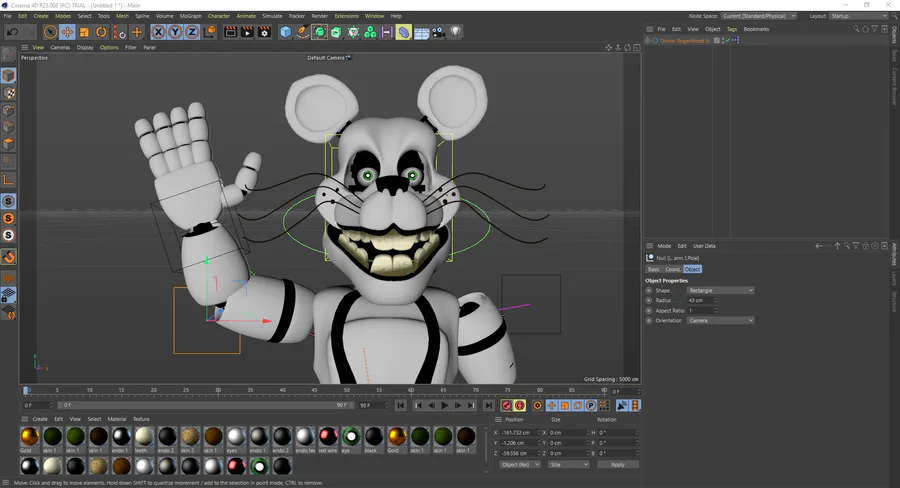Add a Floor/environment object icon
This screenshot has width=900, height=488.
421,33
